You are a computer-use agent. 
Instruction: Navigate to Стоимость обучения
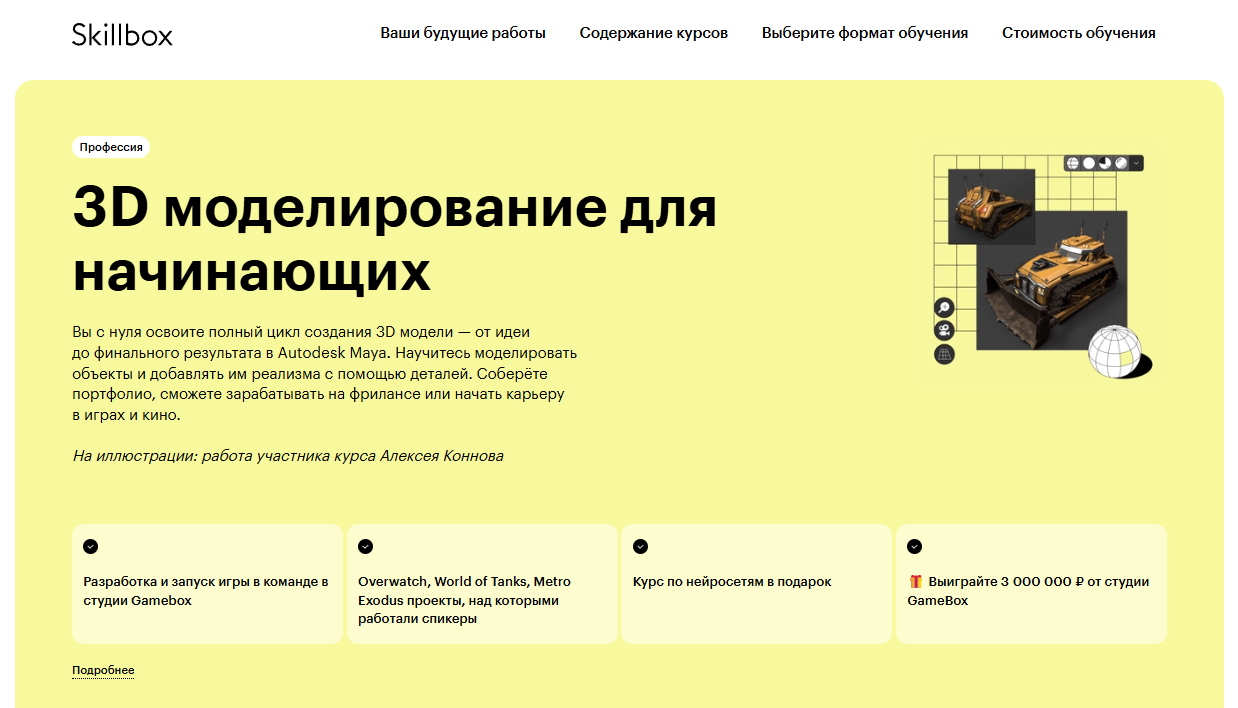1079,33
